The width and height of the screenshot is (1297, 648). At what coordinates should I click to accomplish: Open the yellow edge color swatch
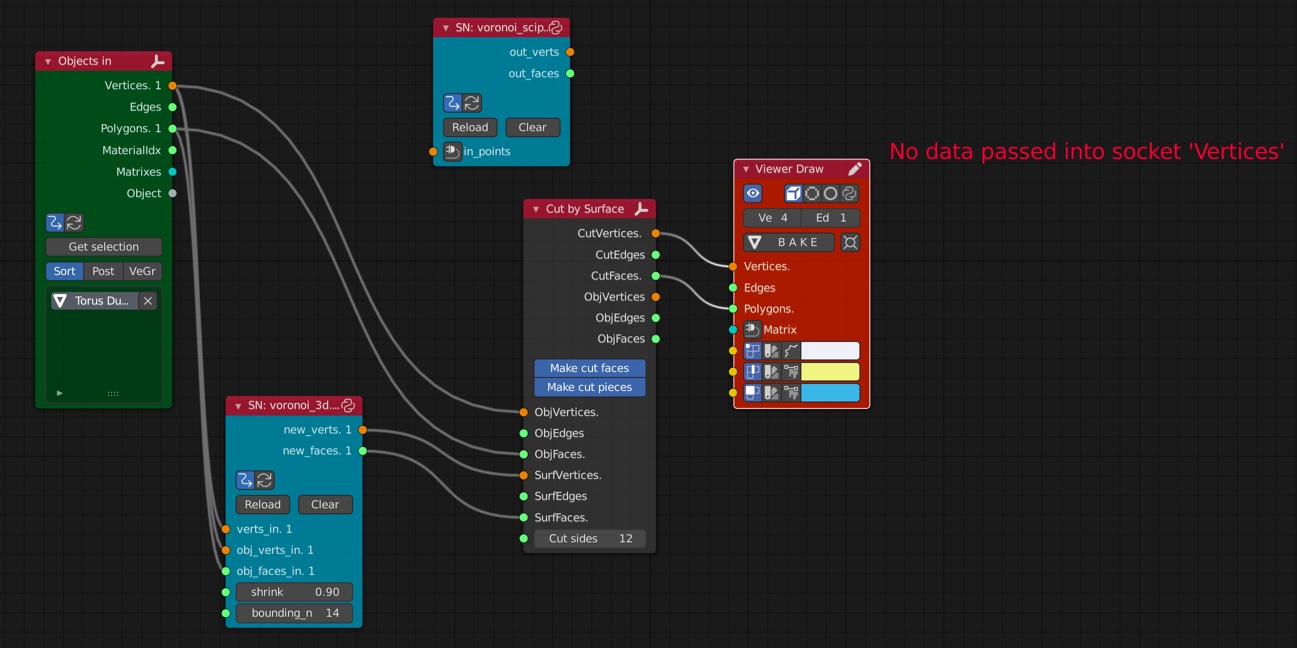click(x=830, y=372)
